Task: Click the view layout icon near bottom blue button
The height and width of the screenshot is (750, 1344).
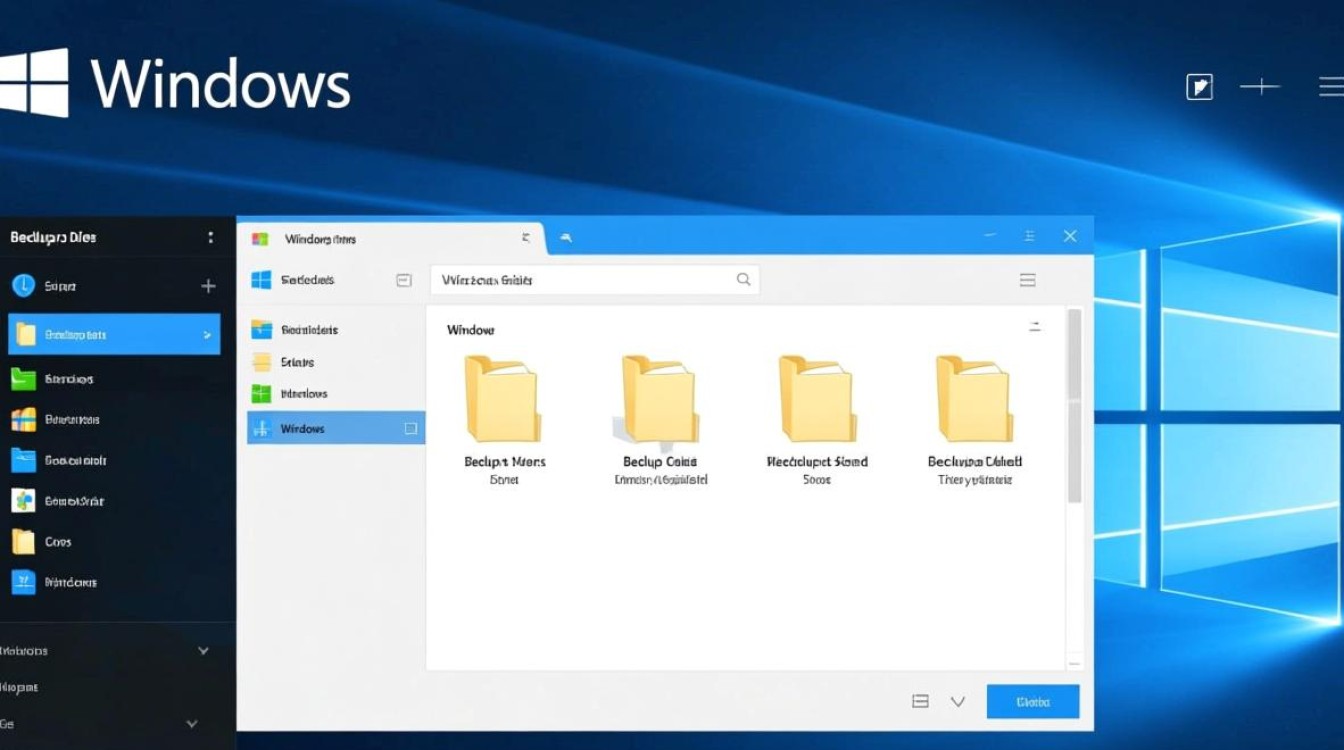Action: click(921, 702)
